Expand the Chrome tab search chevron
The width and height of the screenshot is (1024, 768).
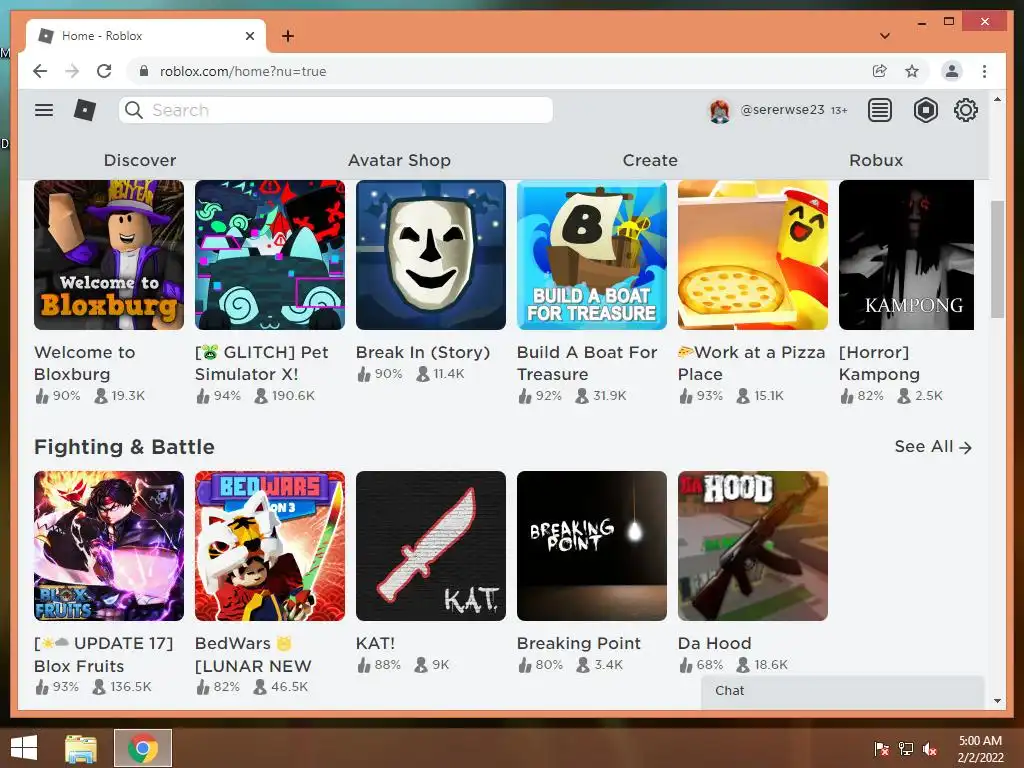pyautogui.click(x=885, y=36)
